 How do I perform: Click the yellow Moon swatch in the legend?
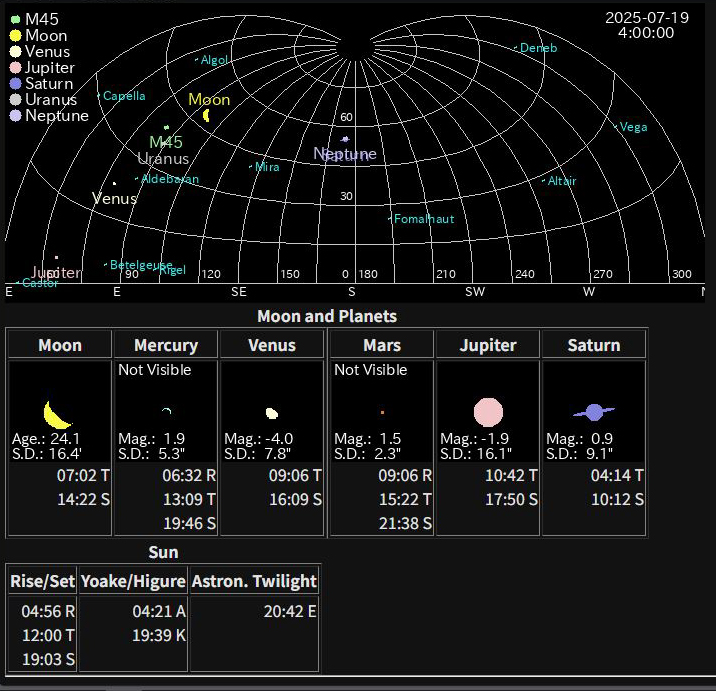15,36
